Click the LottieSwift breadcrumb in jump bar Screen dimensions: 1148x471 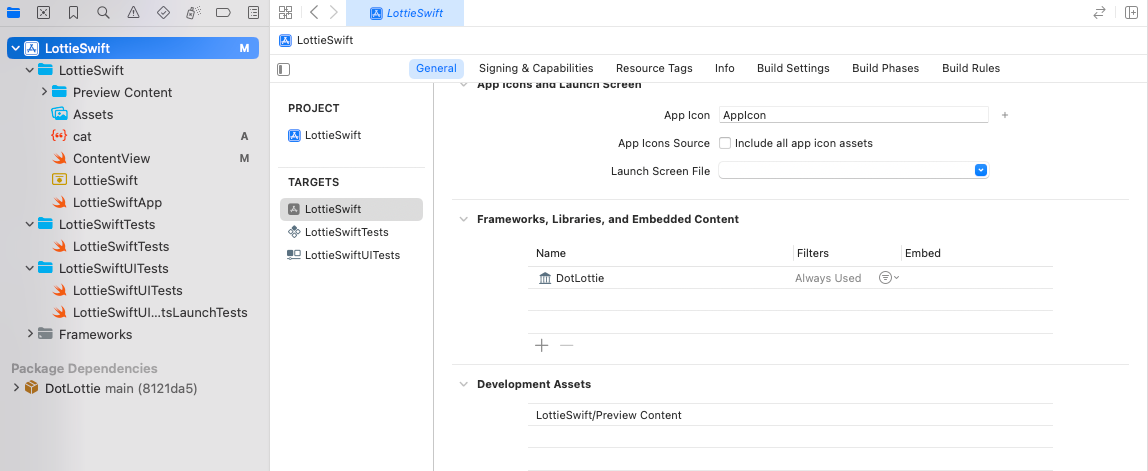tap(316, 40)
